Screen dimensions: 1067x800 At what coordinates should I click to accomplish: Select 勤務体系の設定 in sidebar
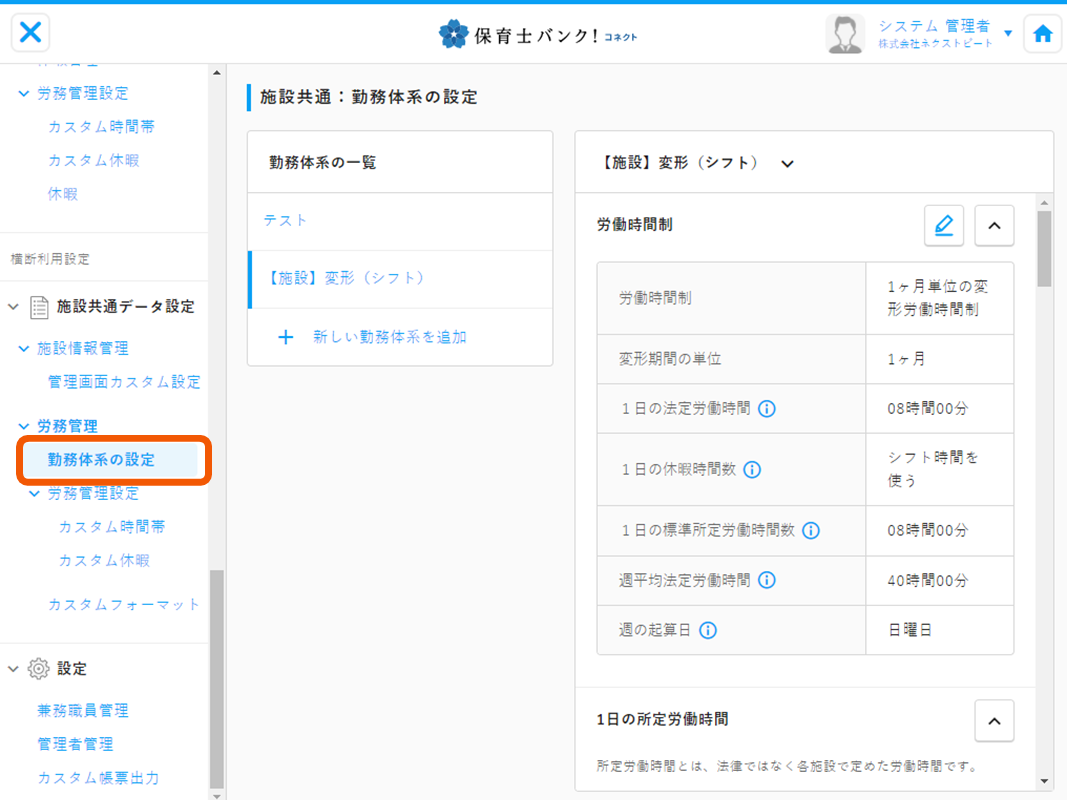pyautogui.click(x=101, y=460)
